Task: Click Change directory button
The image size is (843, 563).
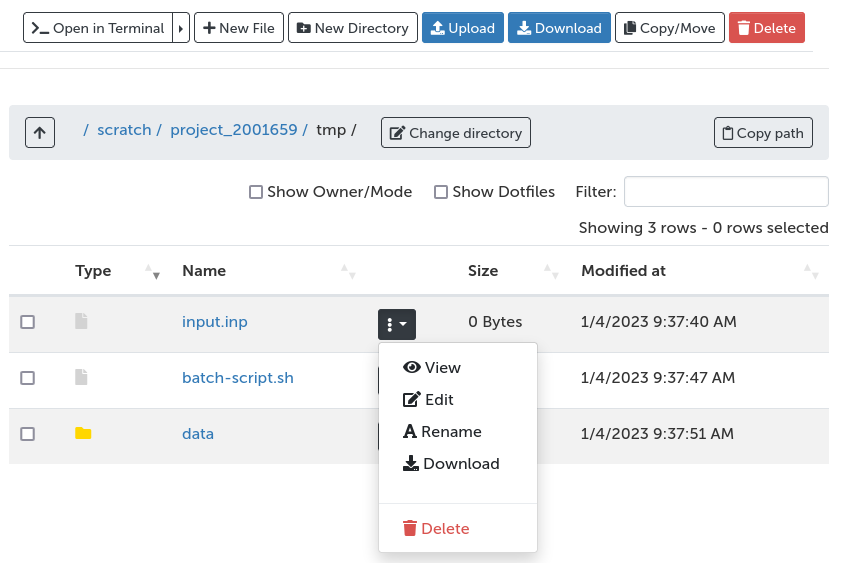Action: point(456,132)
